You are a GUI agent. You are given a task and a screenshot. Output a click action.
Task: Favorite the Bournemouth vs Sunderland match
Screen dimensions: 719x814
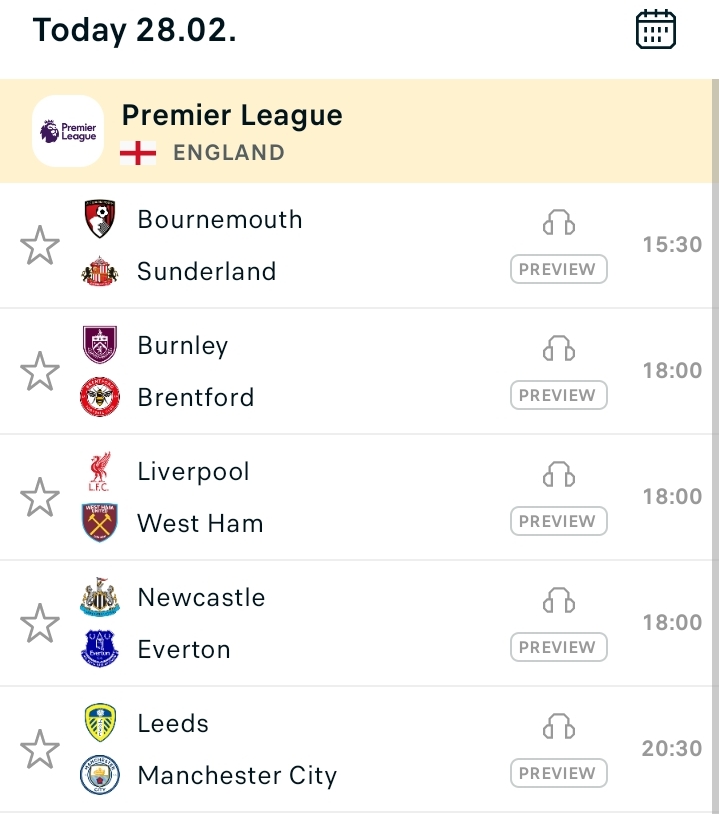tap(40, 246)
